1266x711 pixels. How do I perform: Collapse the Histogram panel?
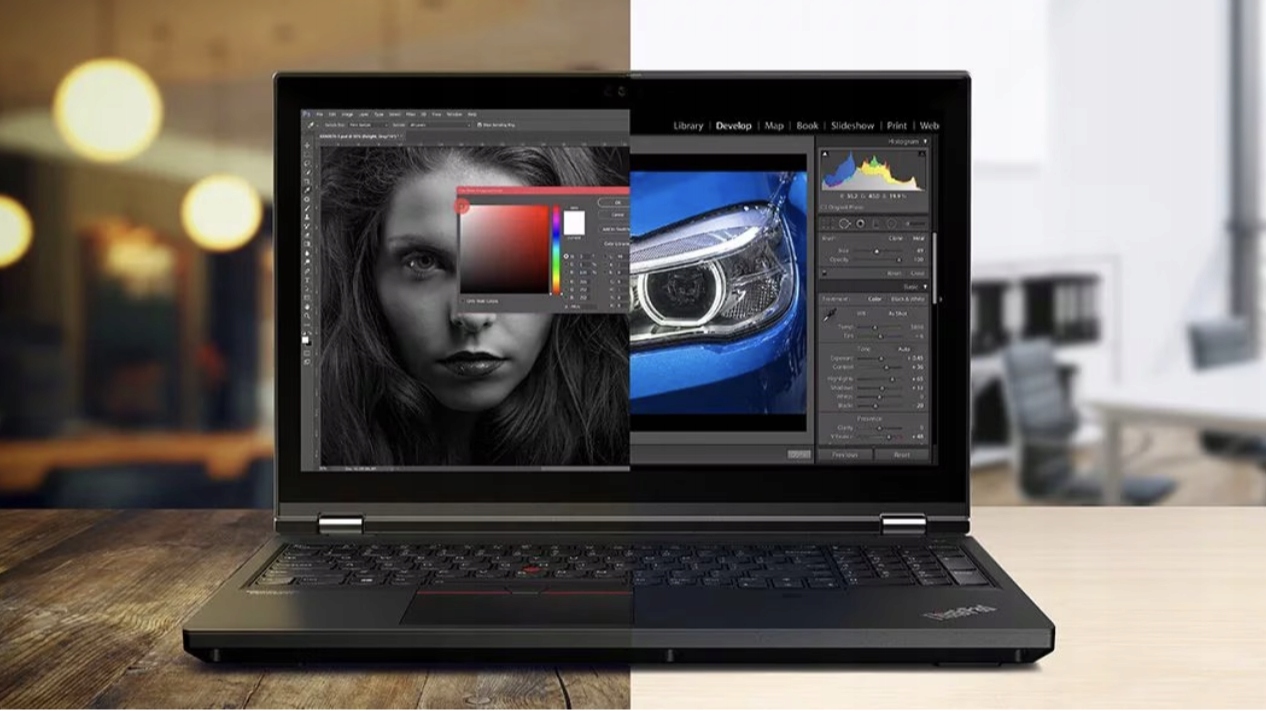pyautogui.click(x=925, y=142)
